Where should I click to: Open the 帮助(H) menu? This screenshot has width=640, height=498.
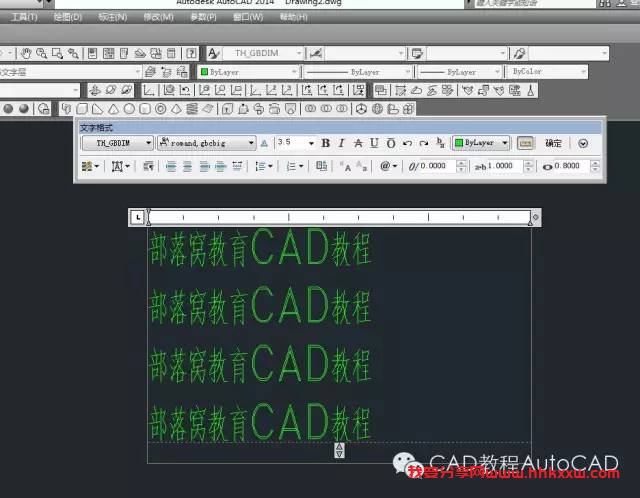[x=293, y=17]
